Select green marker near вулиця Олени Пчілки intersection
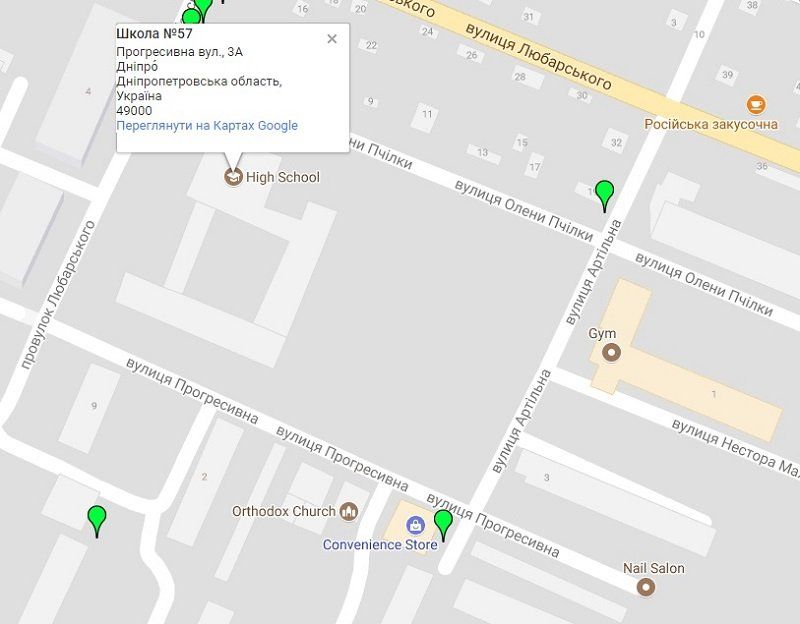This screenshot has width=800, height=624. [604, 191]
